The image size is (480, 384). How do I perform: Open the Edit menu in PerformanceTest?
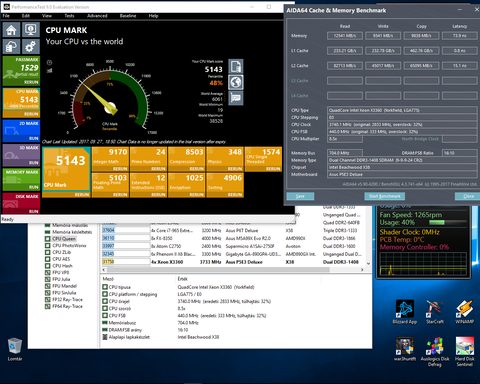[x=26, y=16]
